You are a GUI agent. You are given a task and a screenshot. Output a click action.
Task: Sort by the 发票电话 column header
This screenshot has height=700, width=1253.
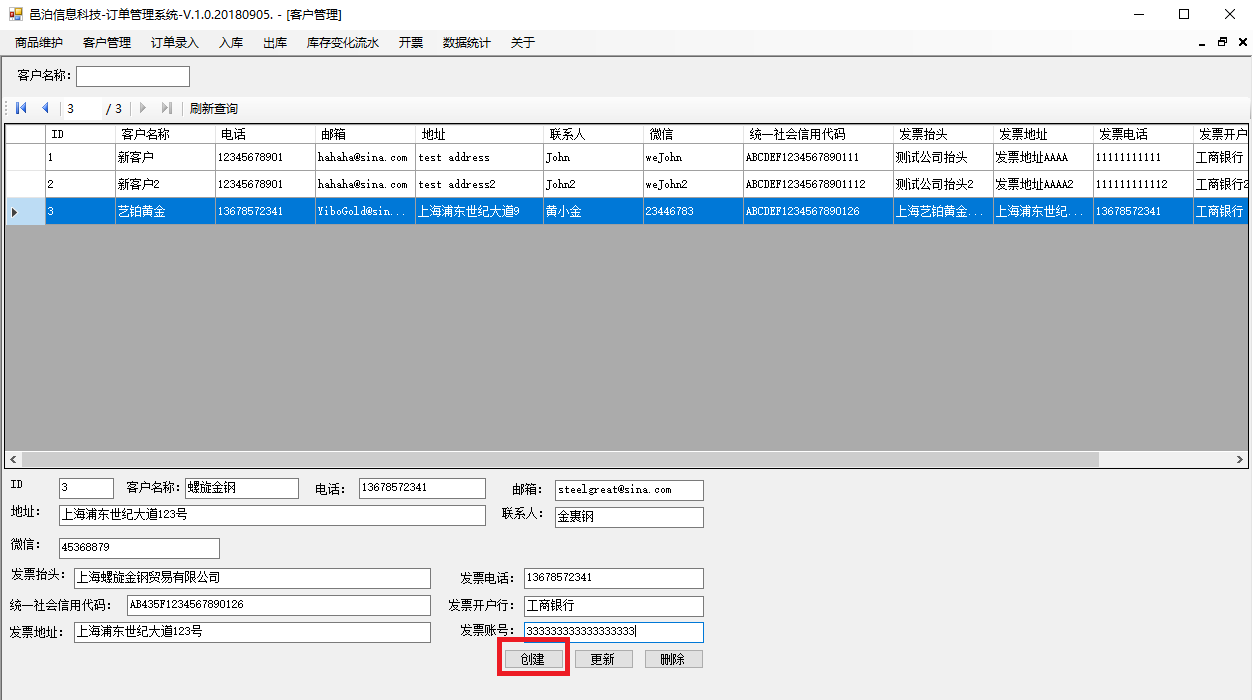click(1143, 134)
